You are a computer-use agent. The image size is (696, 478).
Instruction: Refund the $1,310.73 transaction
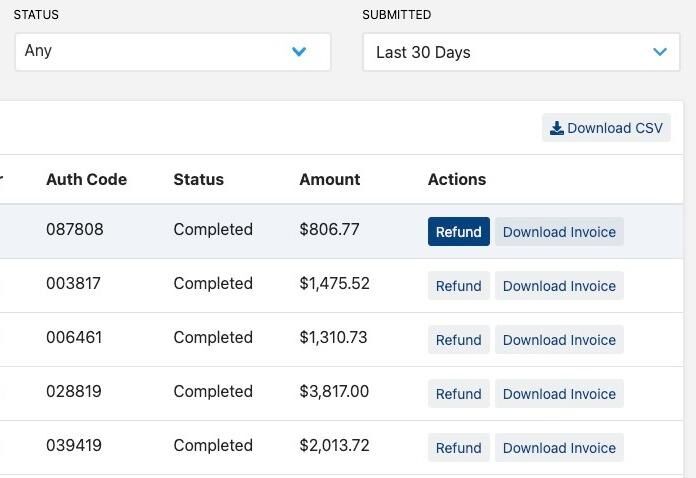459,340
